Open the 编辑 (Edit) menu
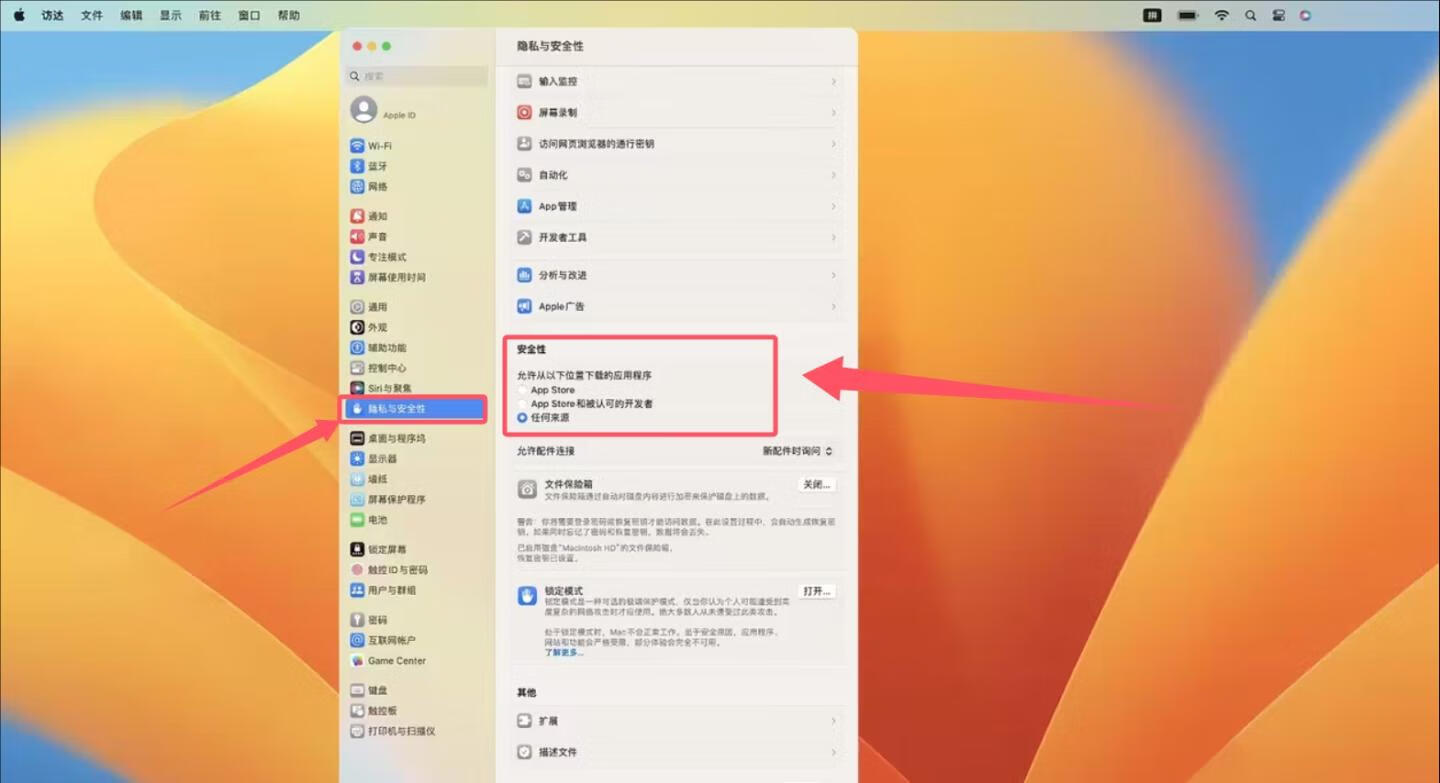The image size is (1440, 783). pos(131,16)
